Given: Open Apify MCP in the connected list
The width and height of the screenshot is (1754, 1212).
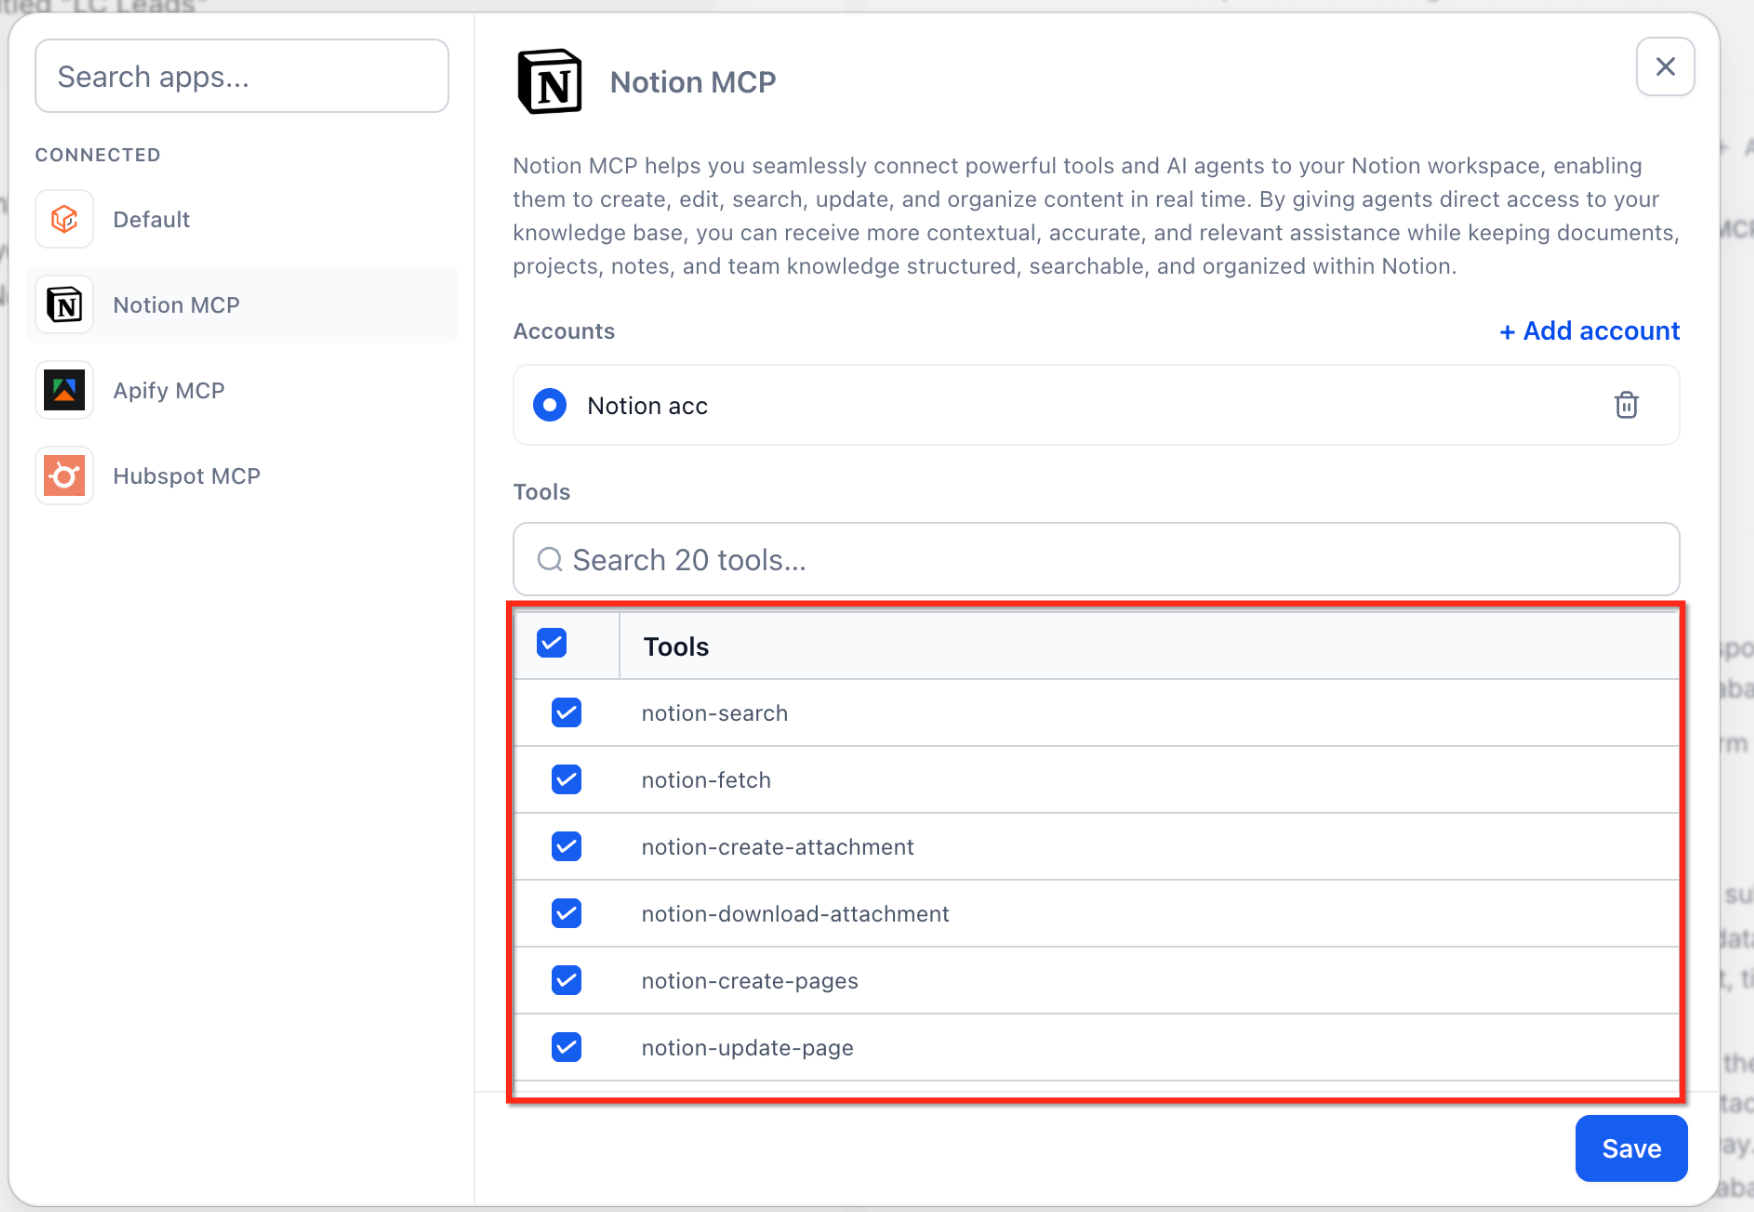Looking at the screenshot, I should coord(242,390).
